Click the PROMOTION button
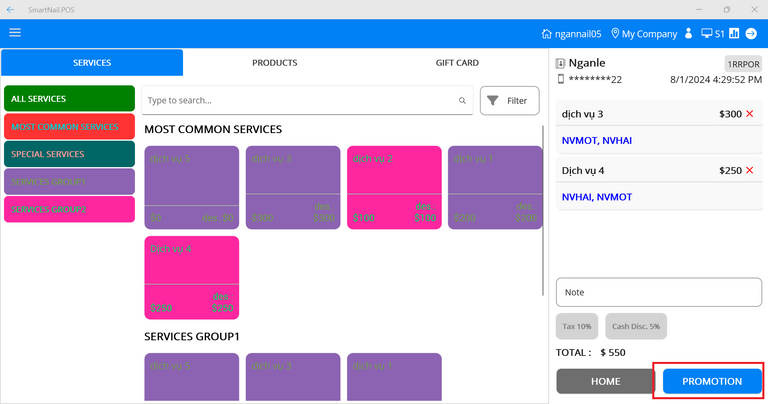Image resolution: width=768 pixels, height=404 pixels. [711, 381]
